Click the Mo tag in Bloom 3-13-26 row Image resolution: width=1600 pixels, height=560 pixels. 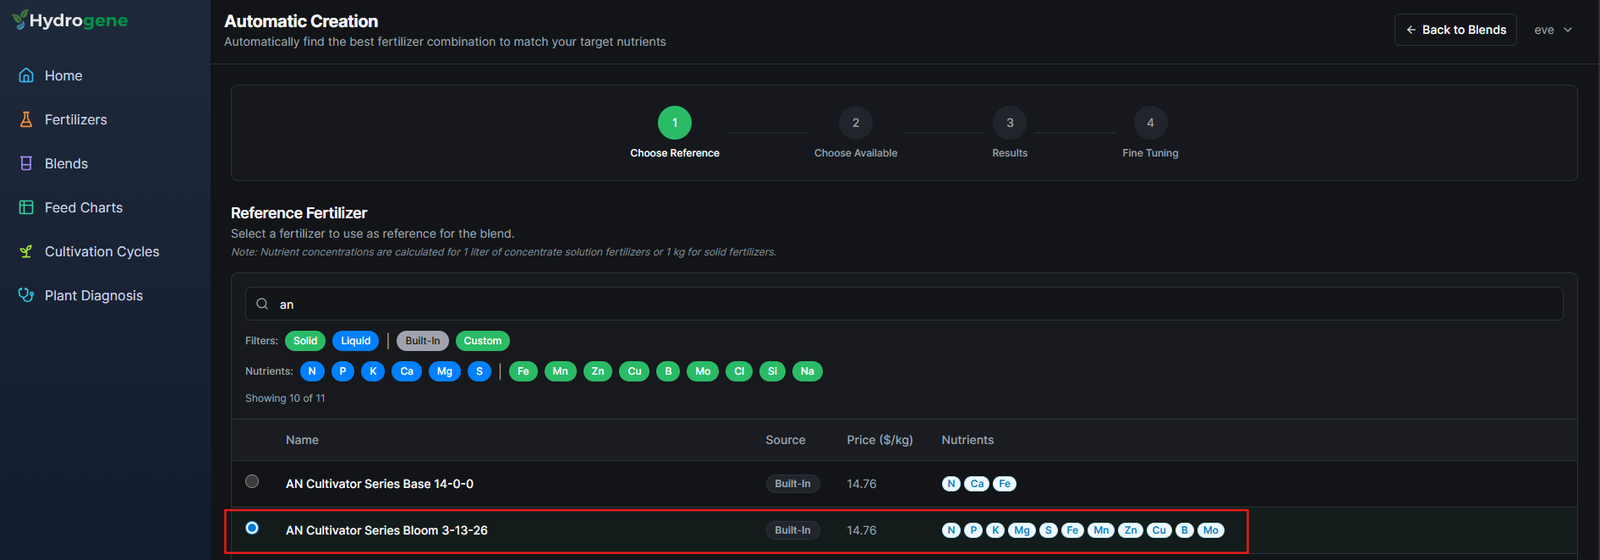(x=1211, y=531)
